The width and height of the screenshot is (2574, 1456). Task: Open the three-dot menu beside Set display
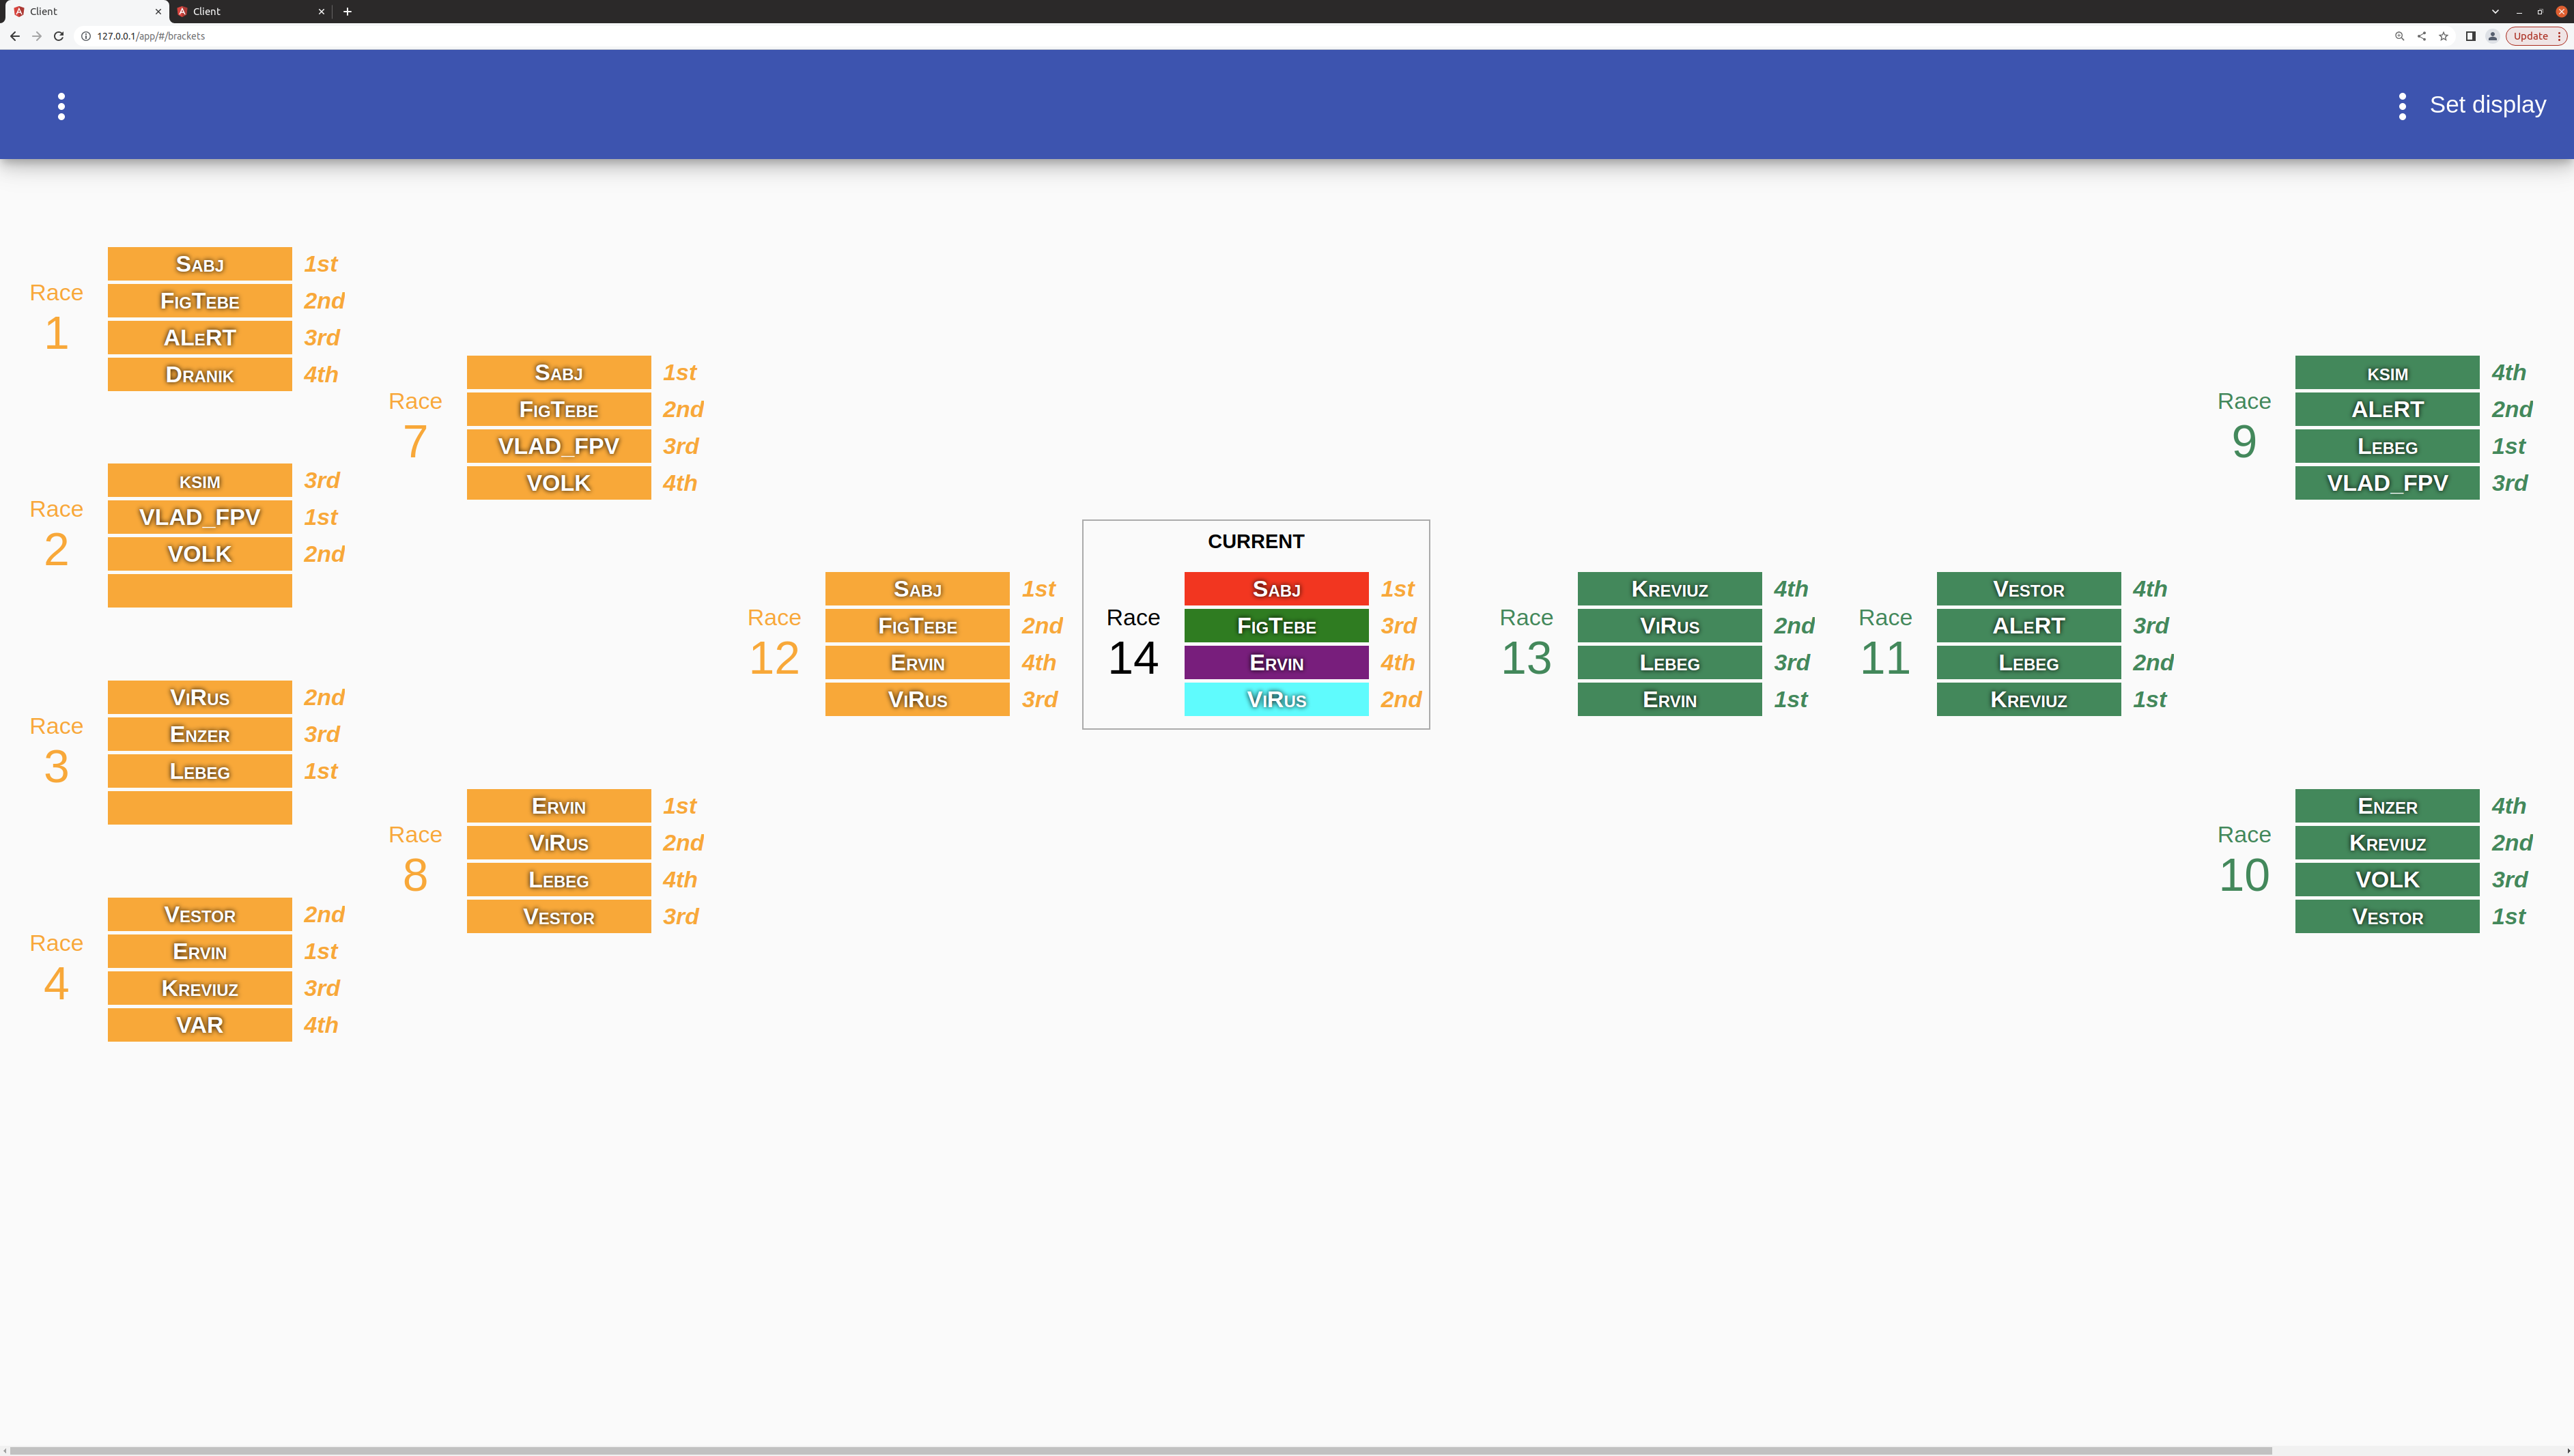pyautogui.click(x=2402, y=106)
